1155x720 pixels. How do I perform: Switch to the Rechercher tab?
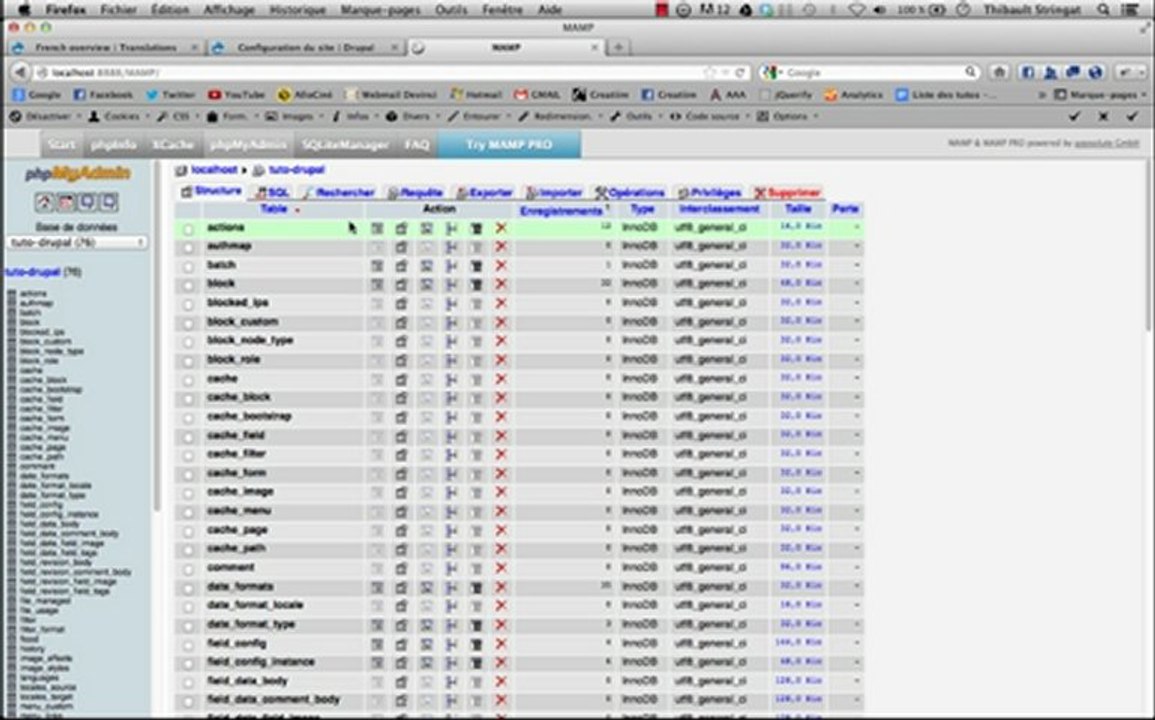pos(338,192)
